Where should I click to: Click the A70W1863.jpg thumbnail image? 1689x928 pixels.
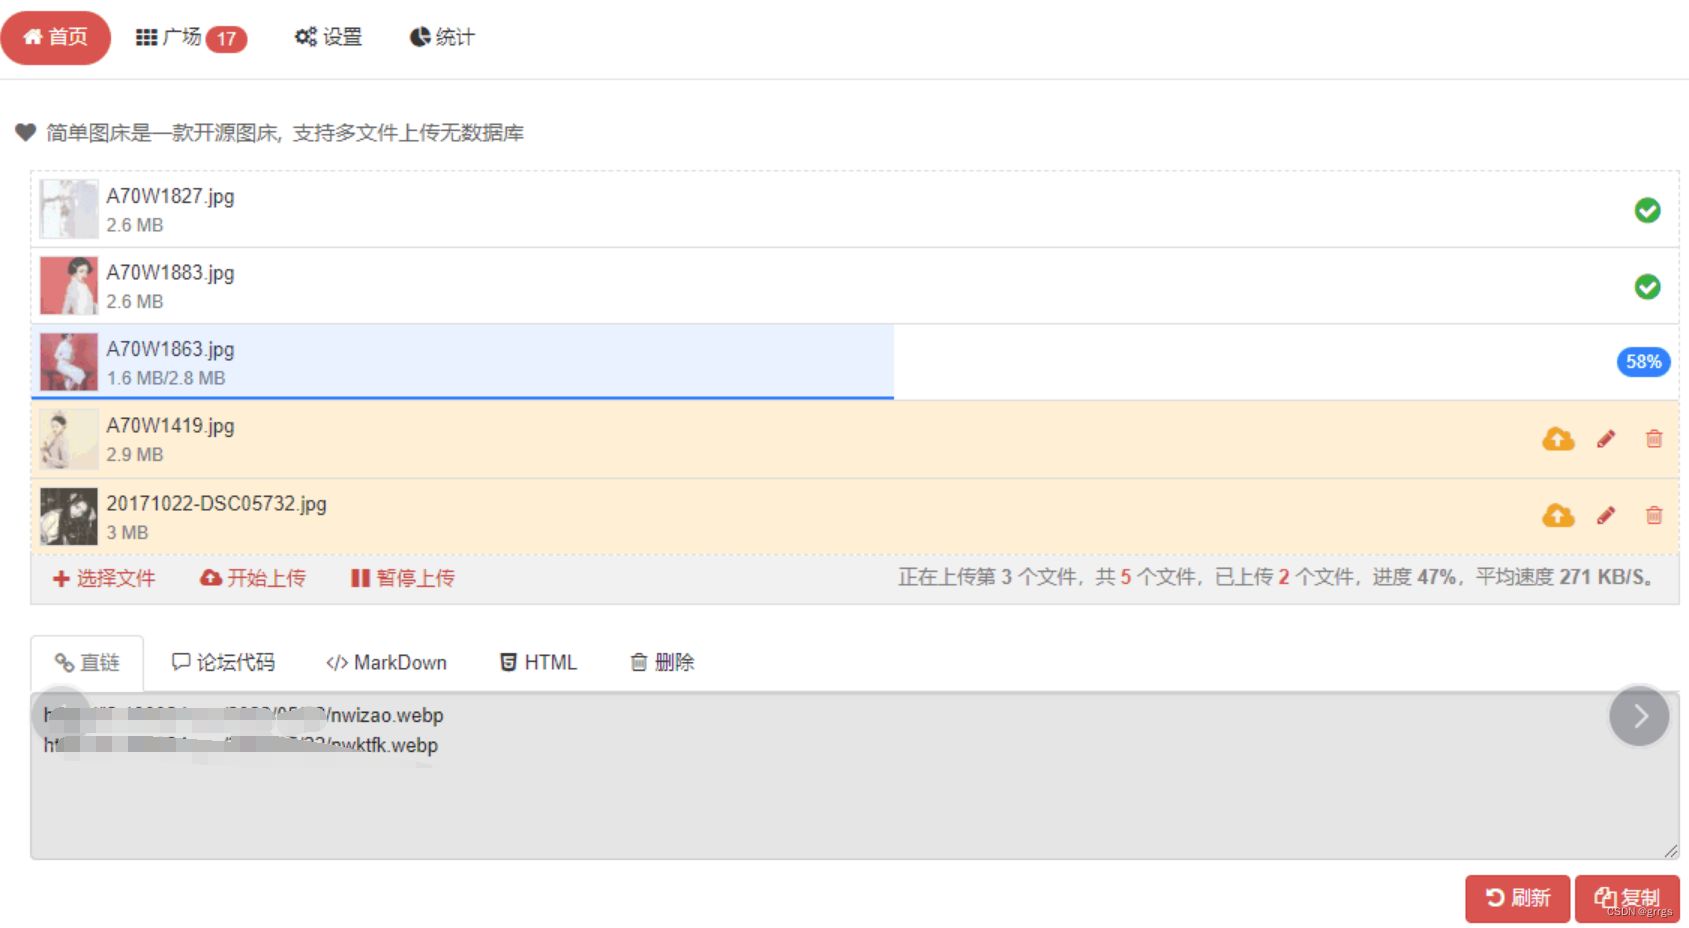tap(66, 362)
